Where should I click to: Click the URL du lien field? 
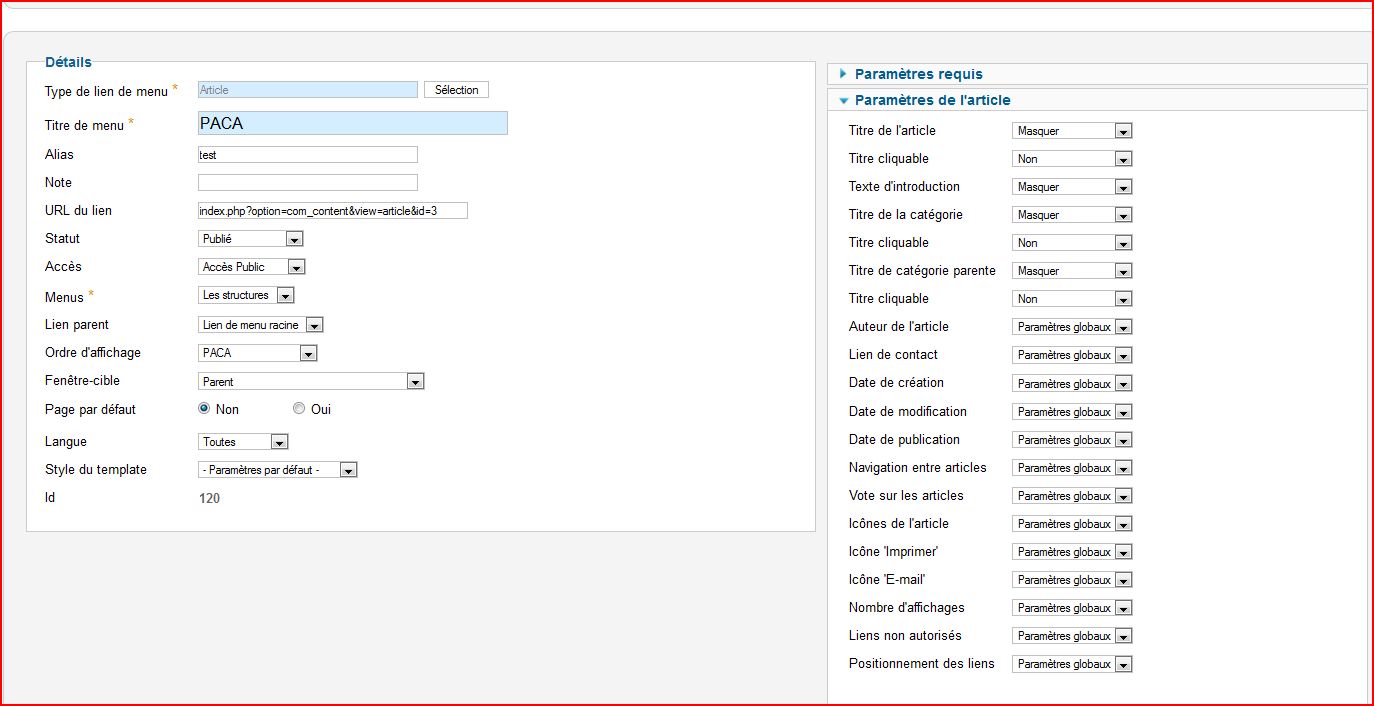pos(332,211)
